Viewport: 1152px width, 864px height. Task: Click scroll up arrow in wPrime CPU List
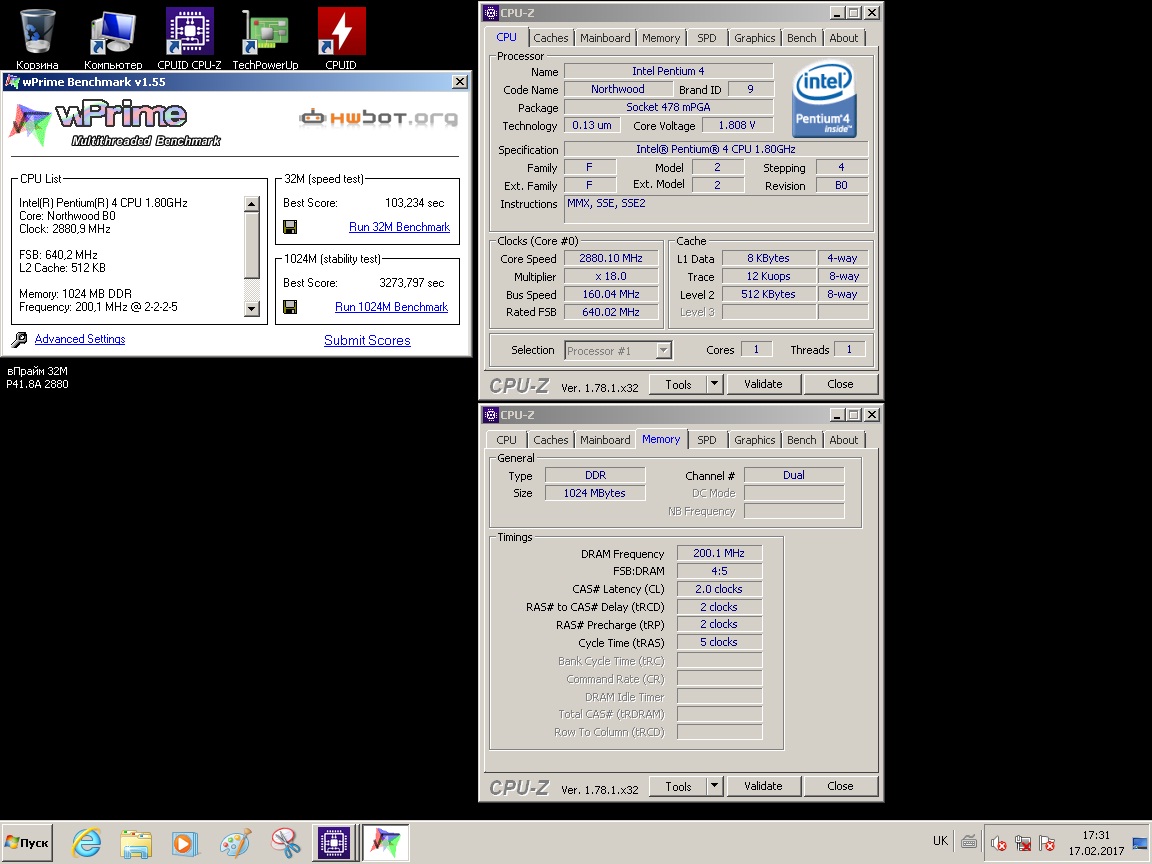pyautogui.click(x=251, y=204)
